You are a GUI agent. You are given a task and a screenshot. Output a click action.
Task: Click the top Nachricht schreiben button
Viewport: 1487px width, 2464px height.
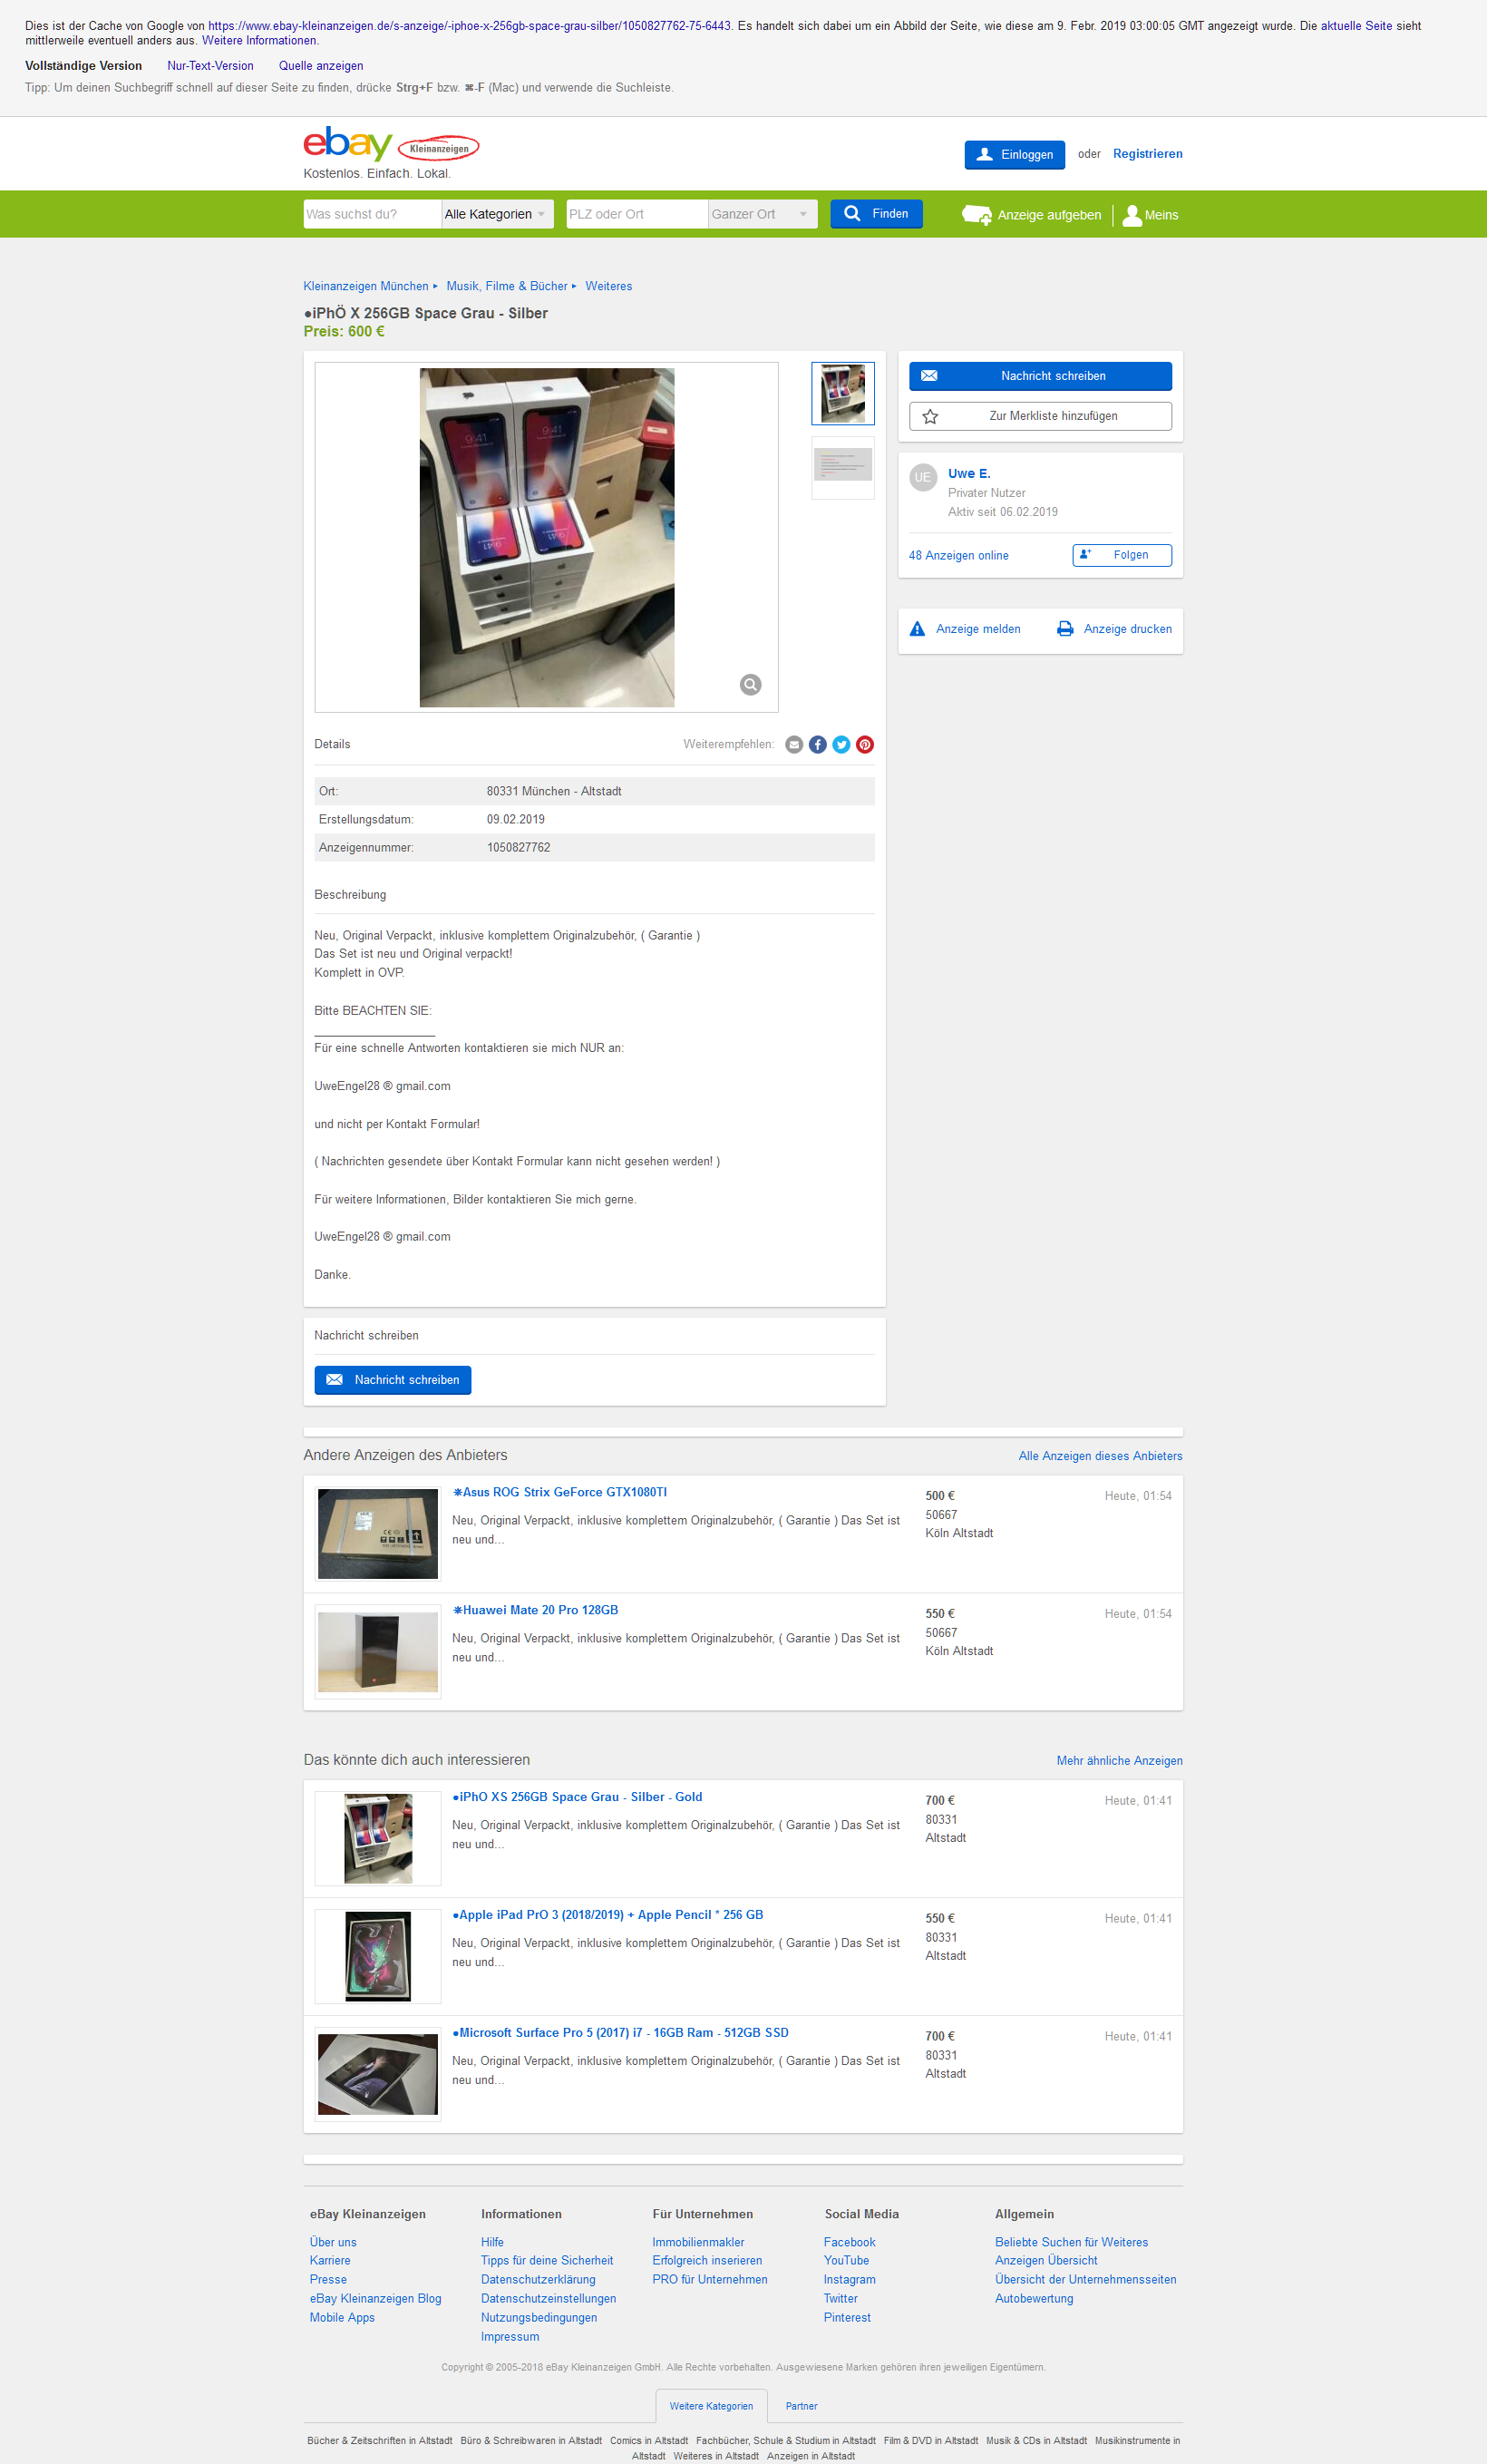click(x=1040, y=376)
